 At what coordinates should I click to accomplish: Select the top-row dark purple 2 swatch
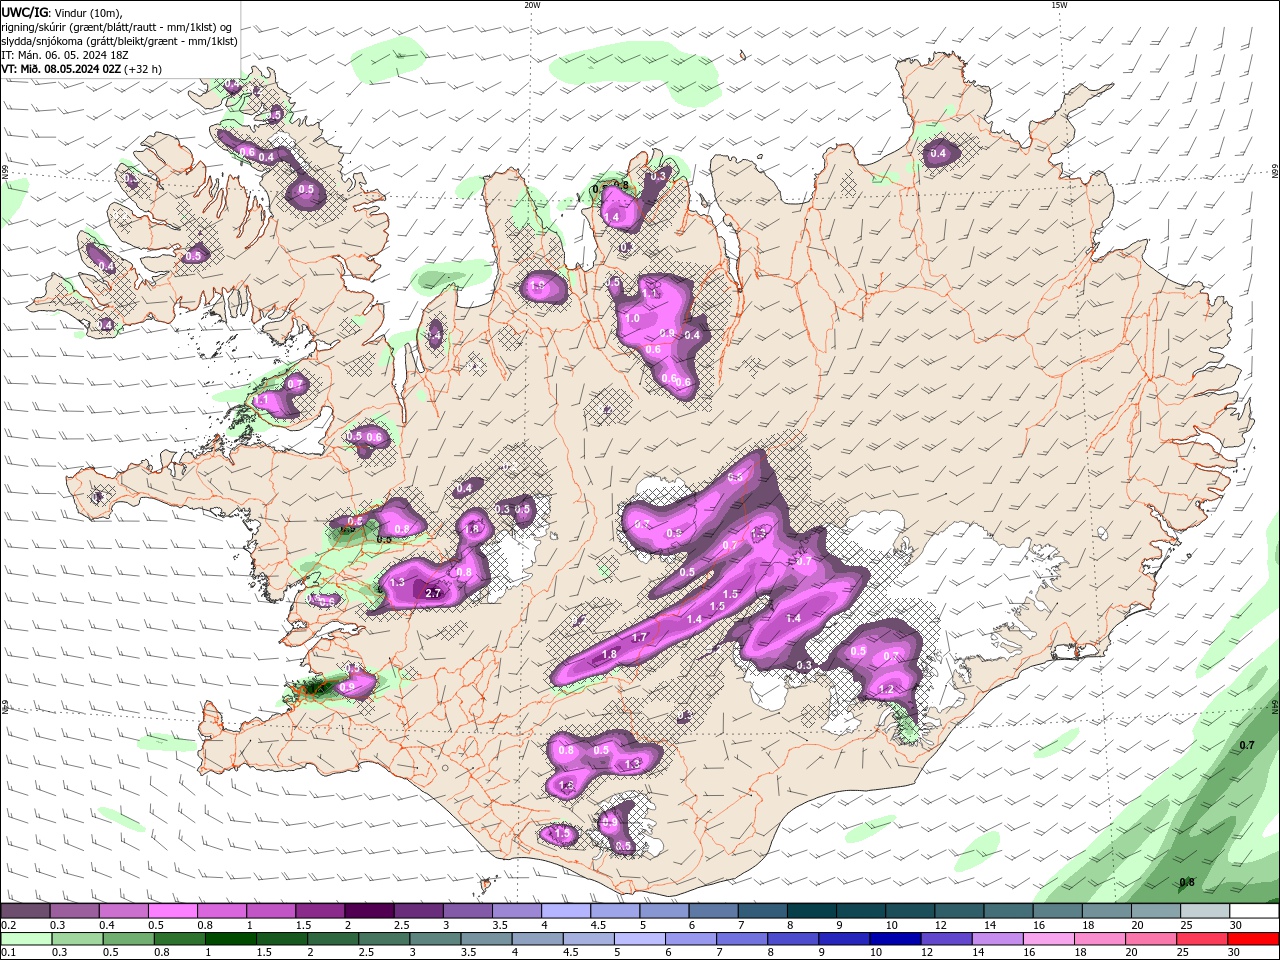[369, 911]
